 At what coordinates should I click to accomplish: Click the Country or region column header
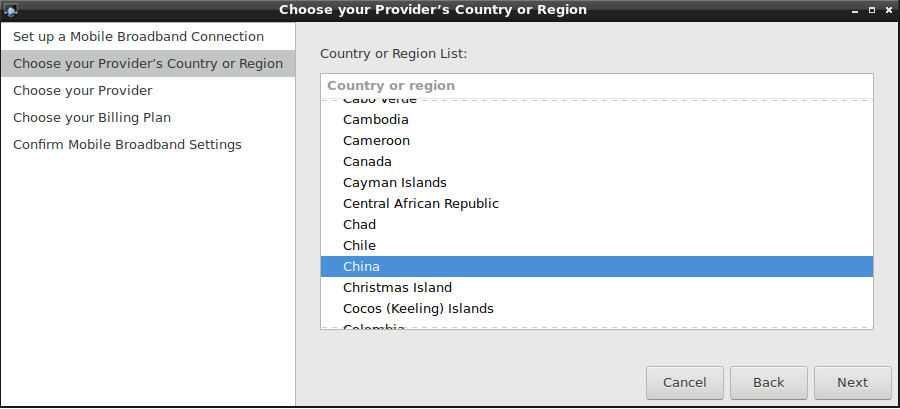(596, 86)
